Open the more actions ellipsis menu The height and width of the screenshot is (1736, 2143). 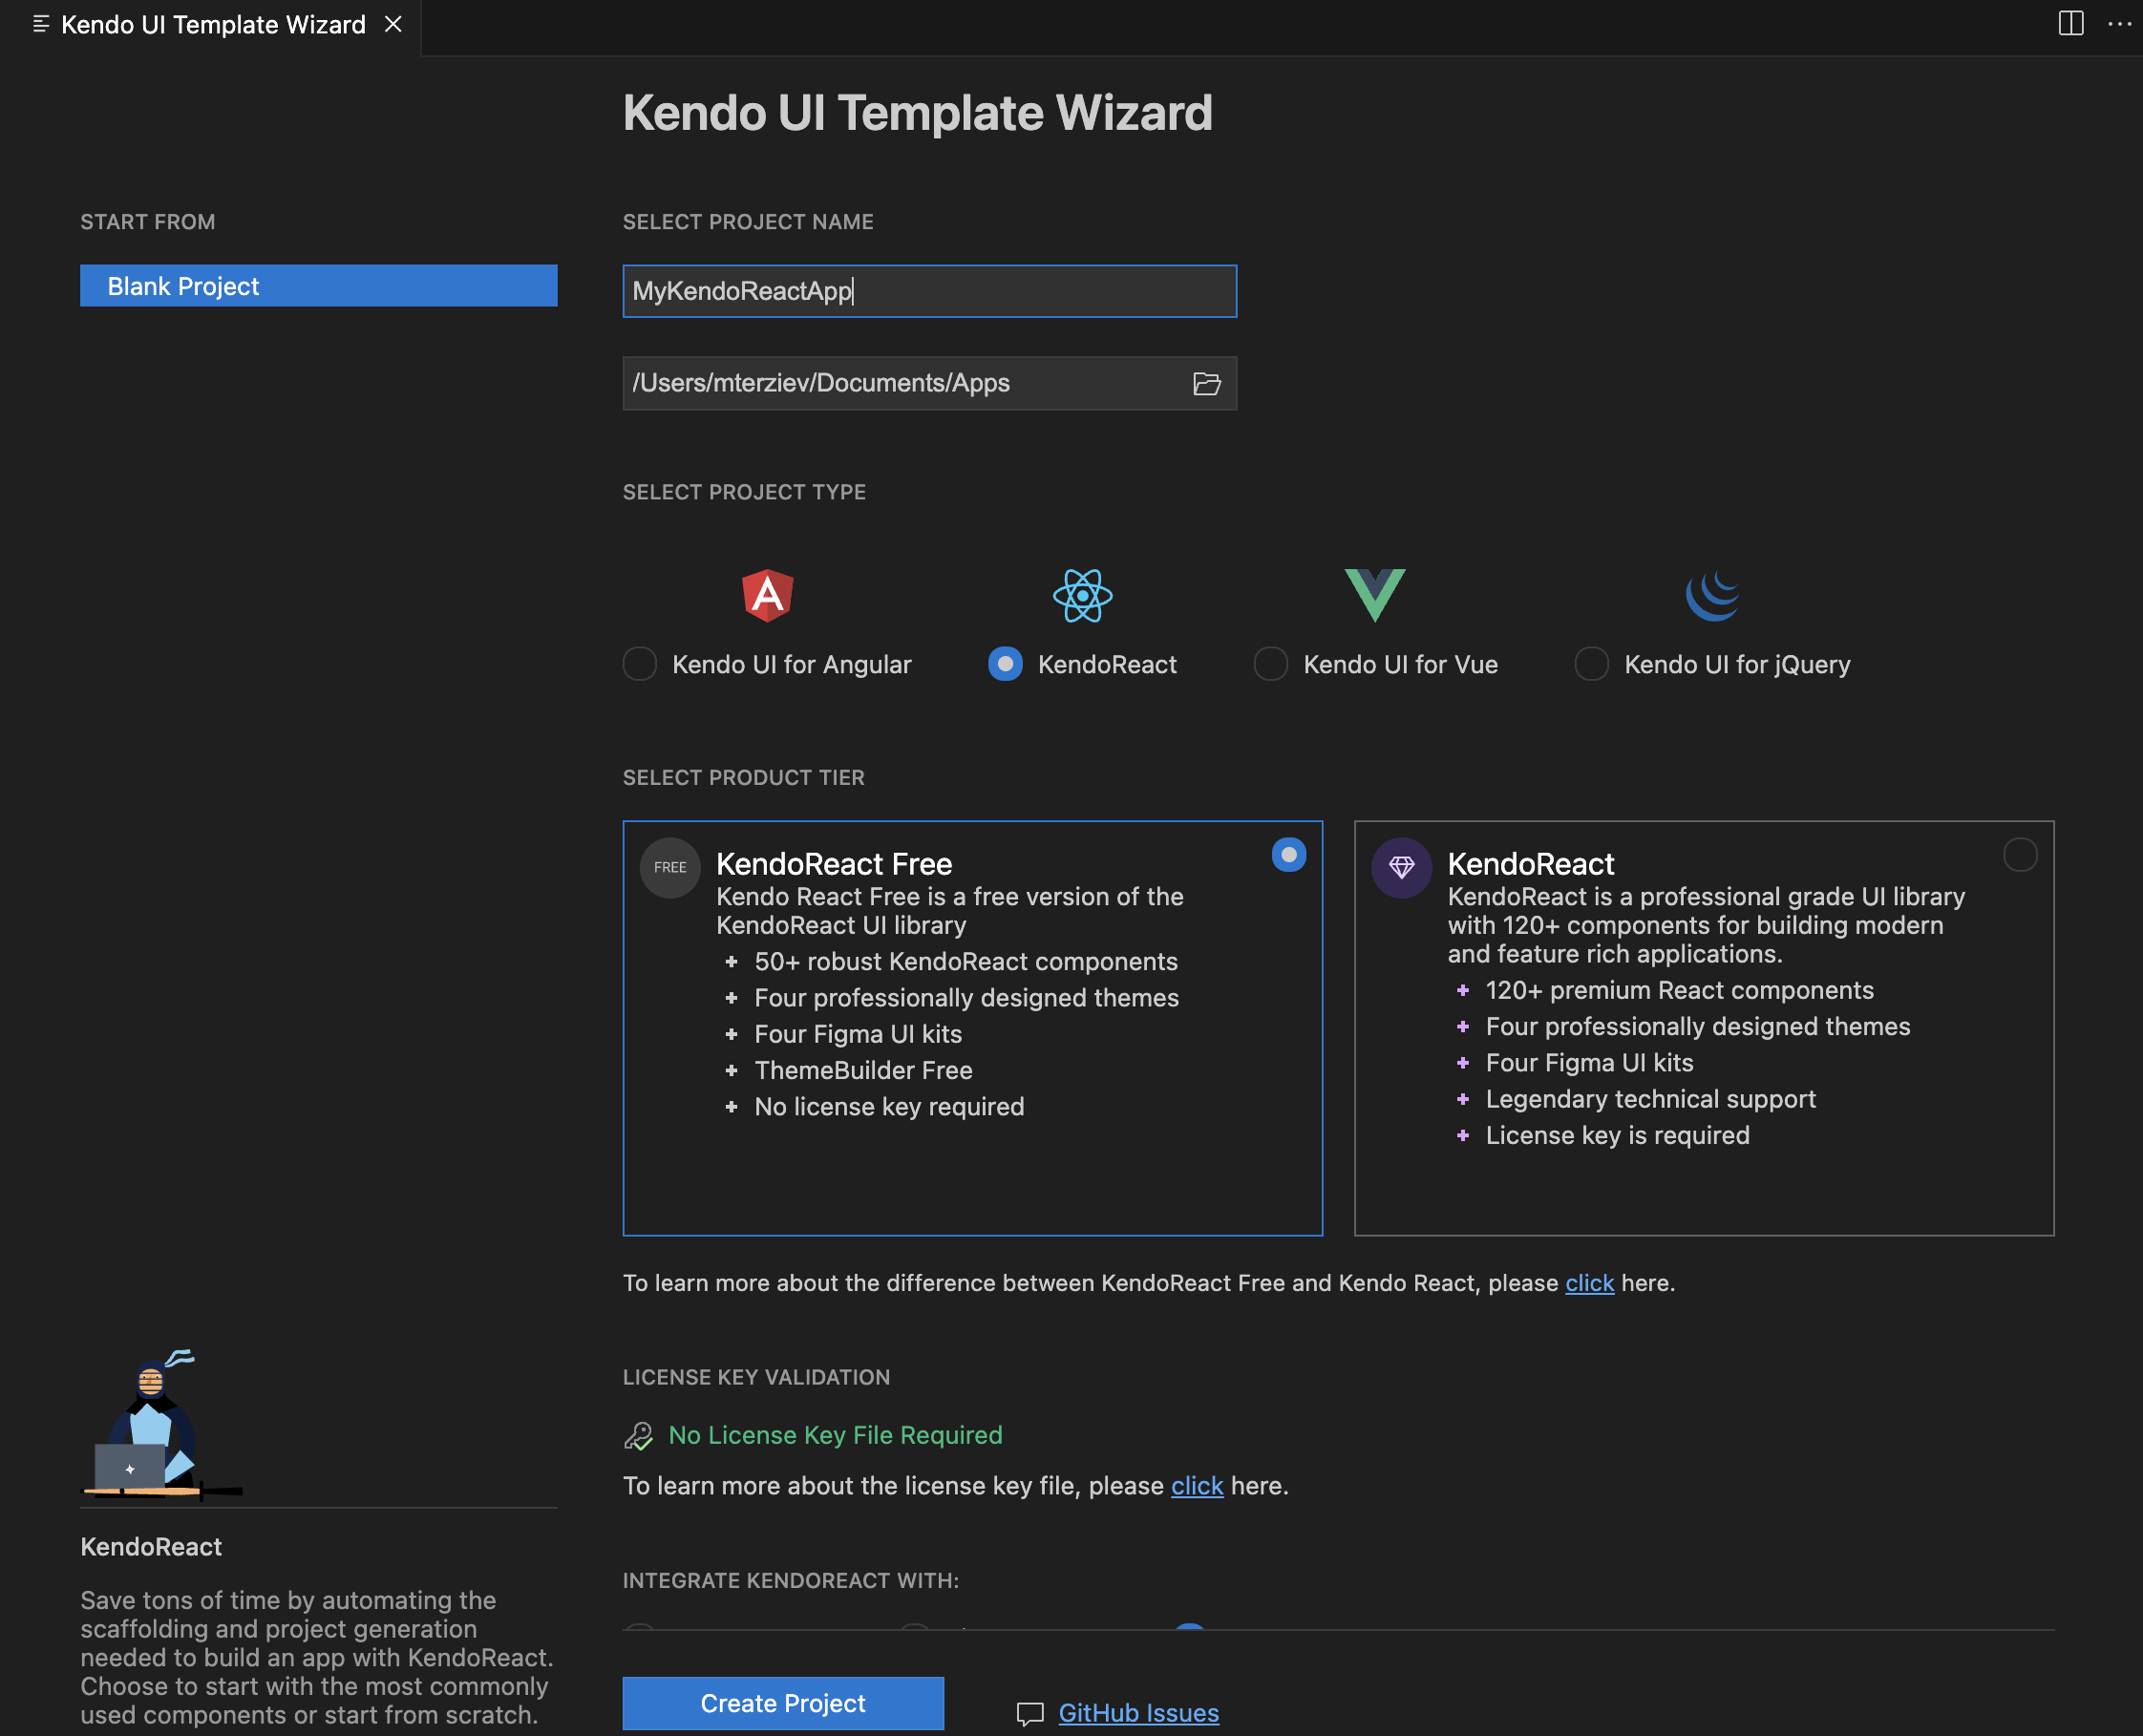pyautogui.click(x=2120, y=25)
